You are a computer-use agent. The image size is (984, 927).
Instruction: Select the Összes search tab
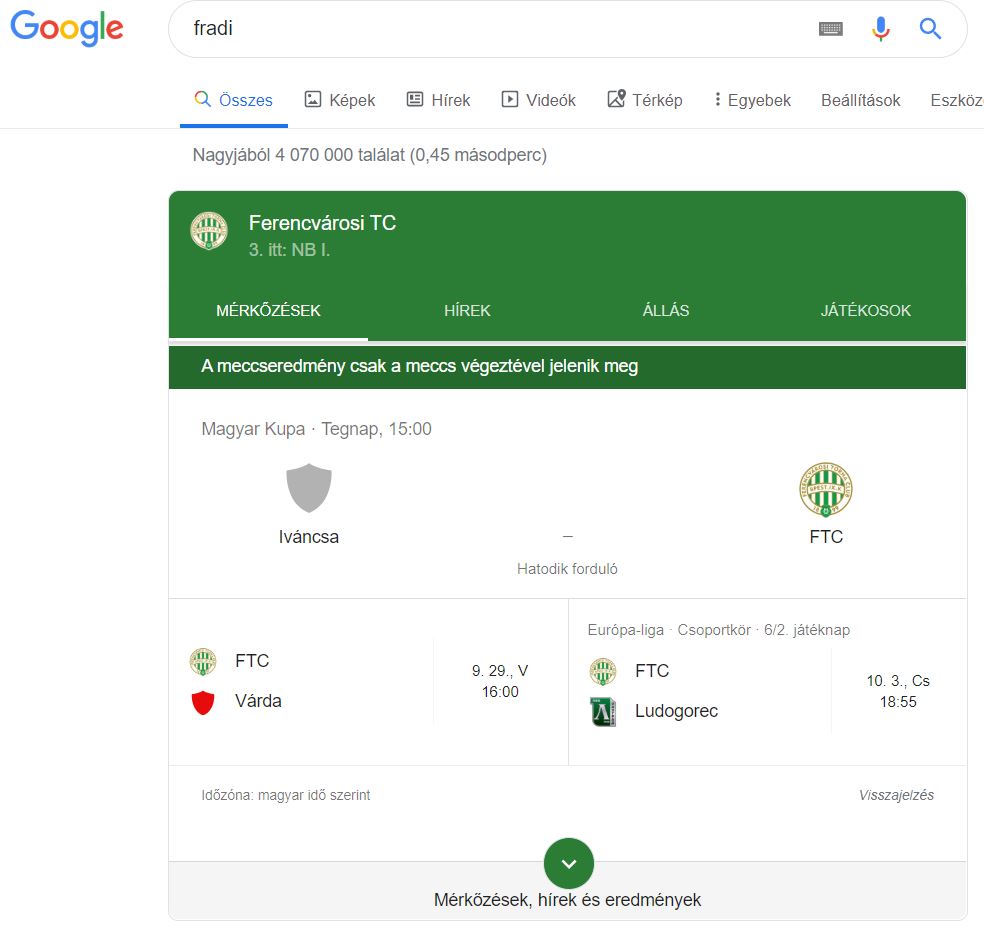pos(233,100)
